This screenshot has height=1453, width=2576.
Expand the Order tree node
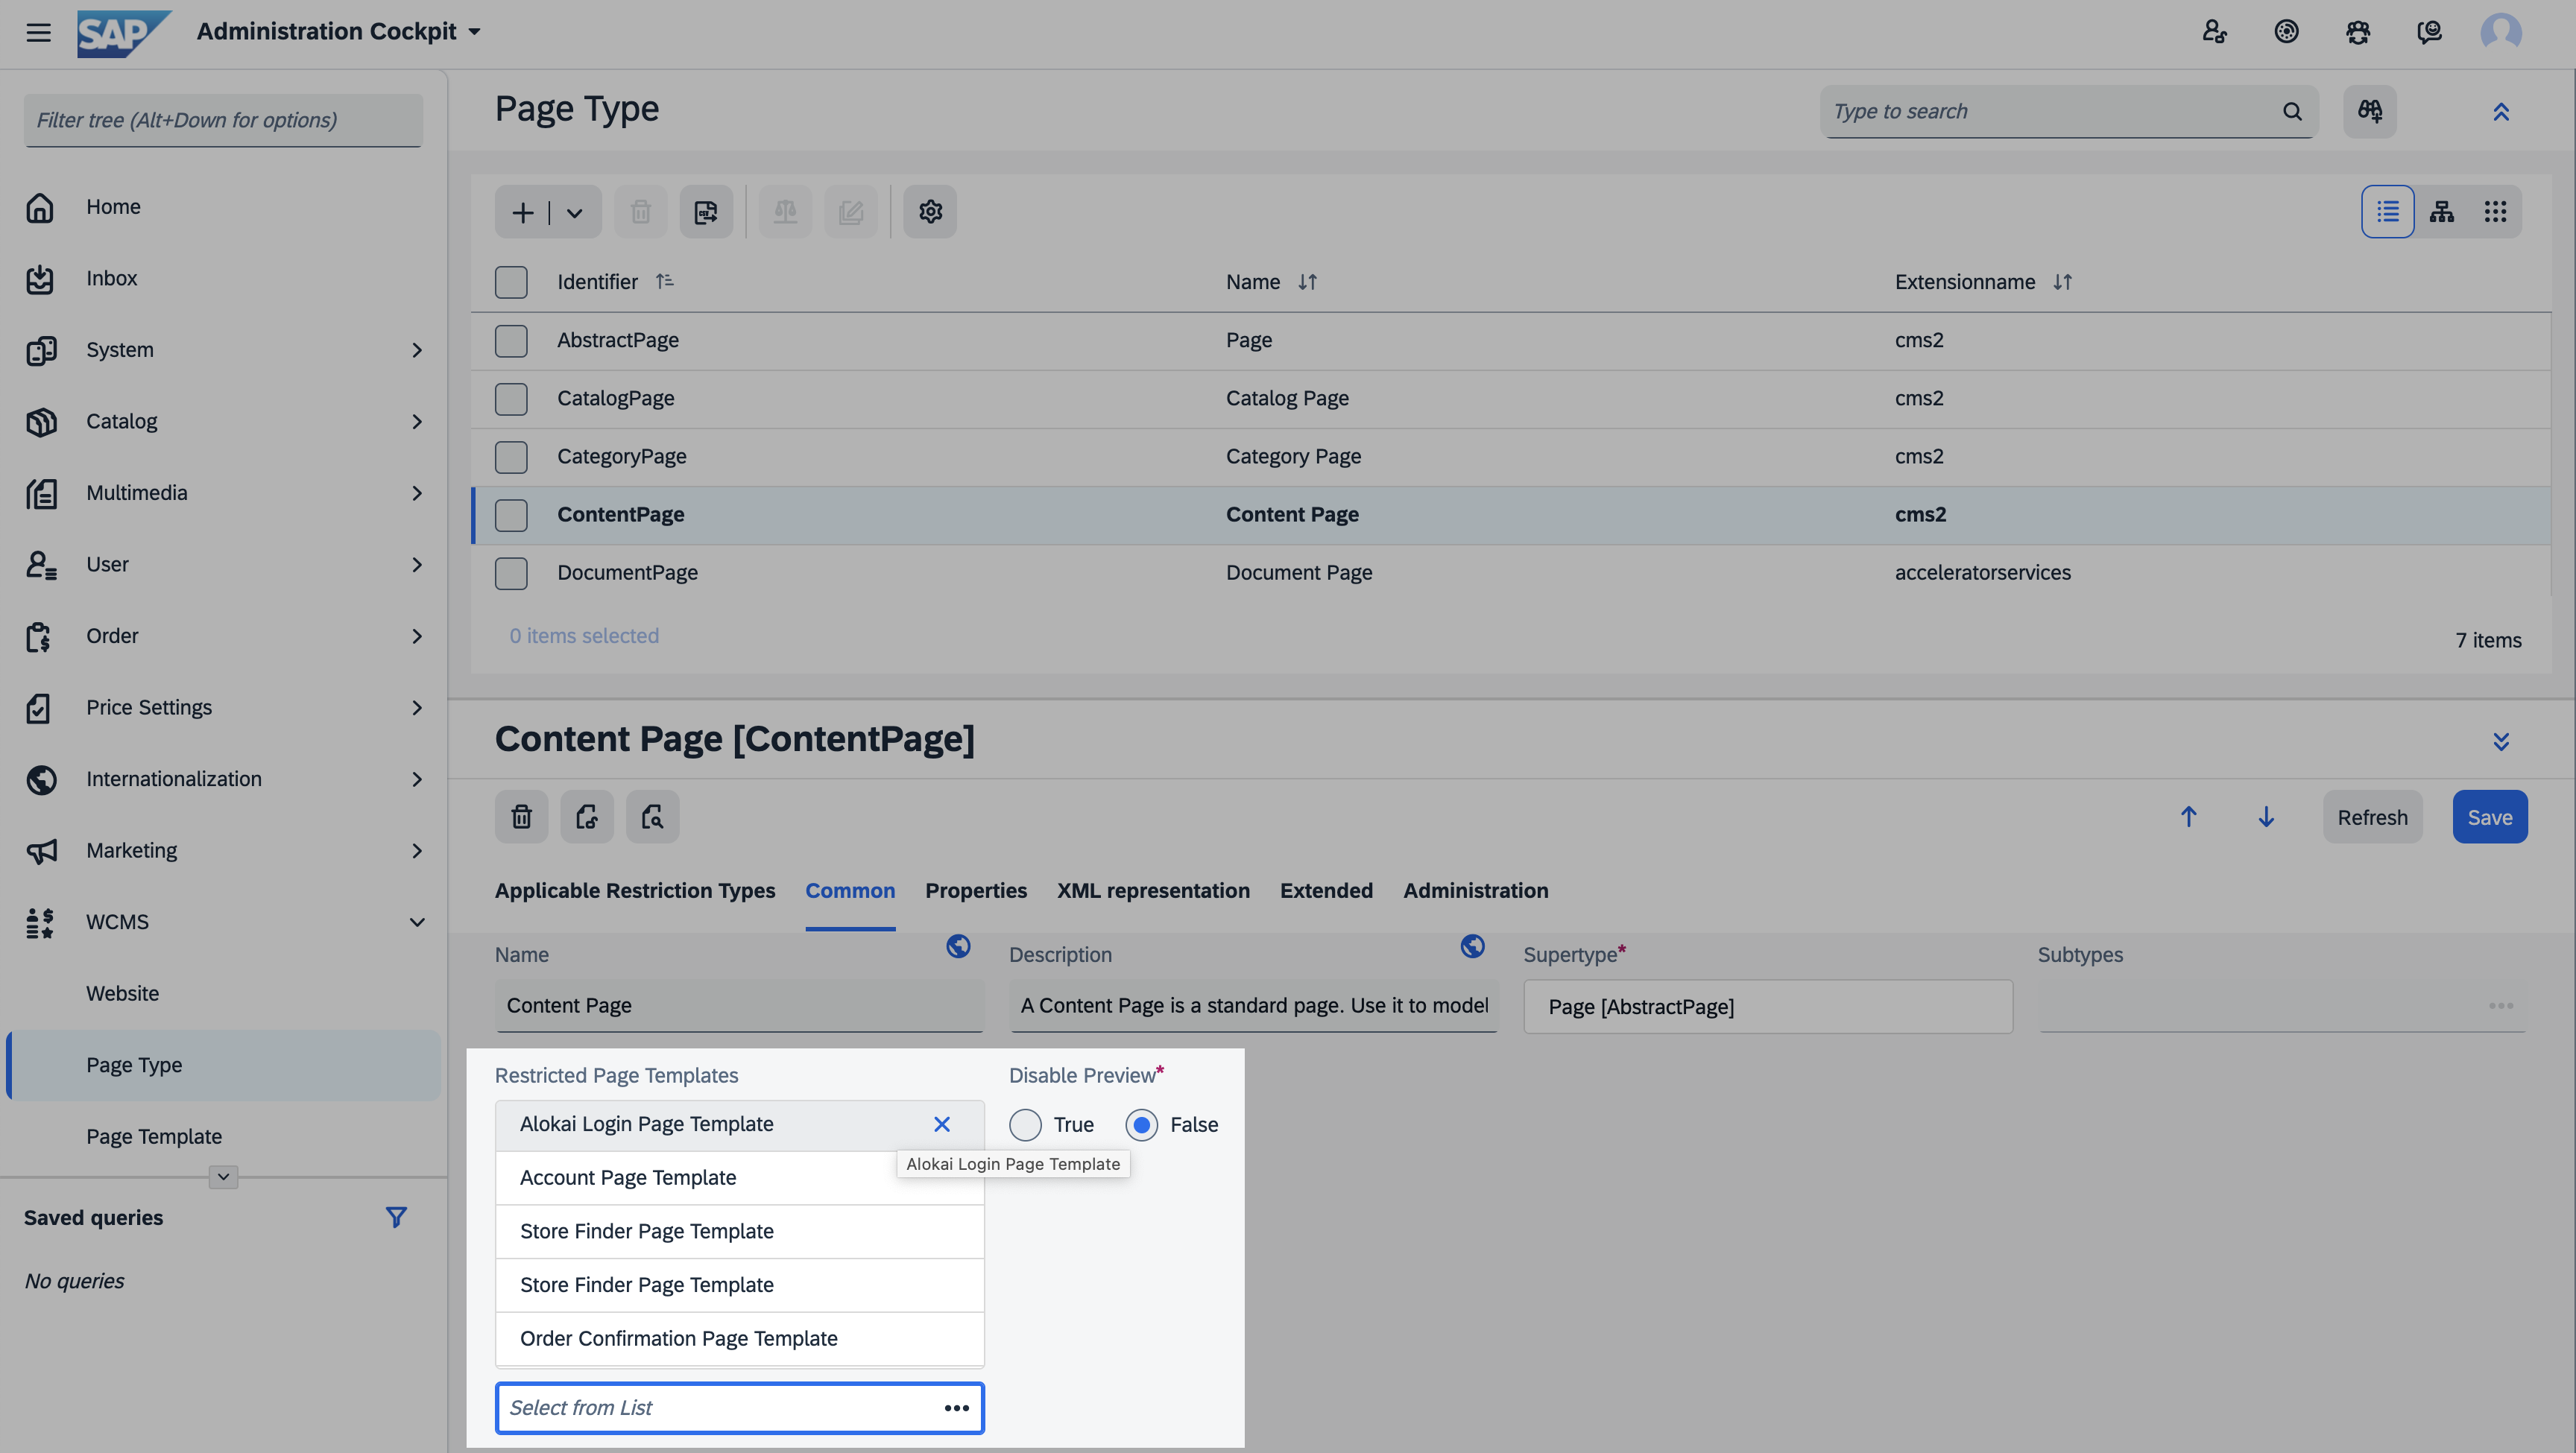(x=416, y=636)
